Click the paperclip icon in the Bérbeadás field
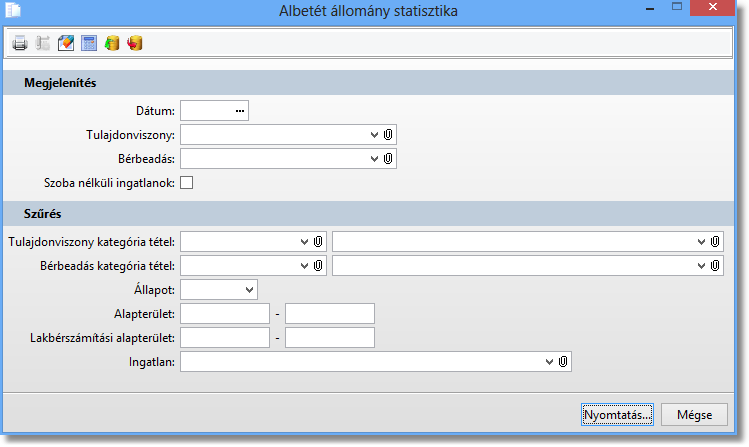Screen dimensions: 749x447 point(388,159)
